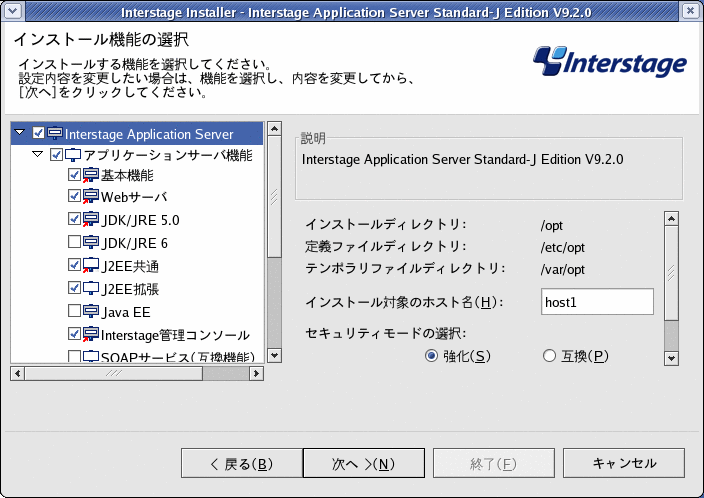Click the Java EE component icon
Image resolution: width=704 pixels, height=498 pixels.
click(91, 311)
